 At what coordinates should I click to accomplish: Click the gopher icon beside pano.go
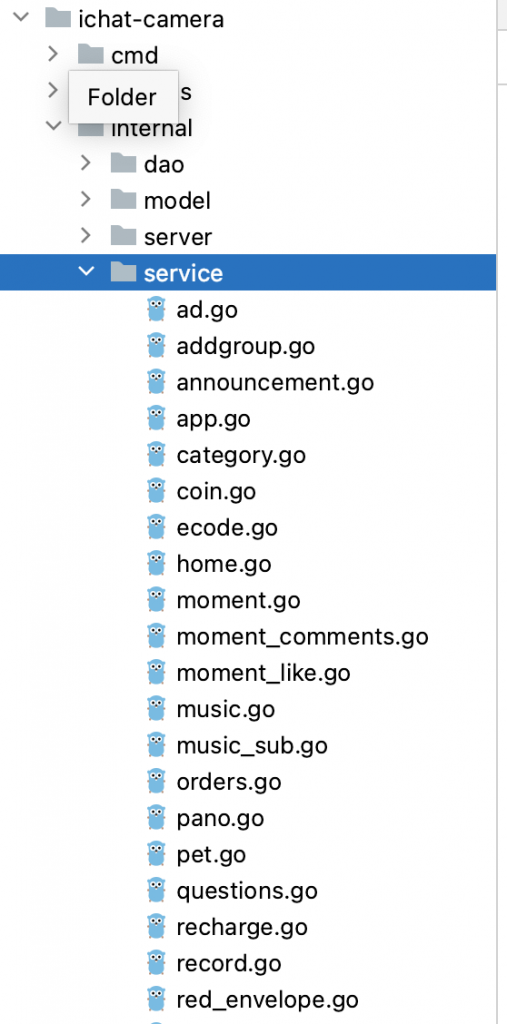coord(156,818)
